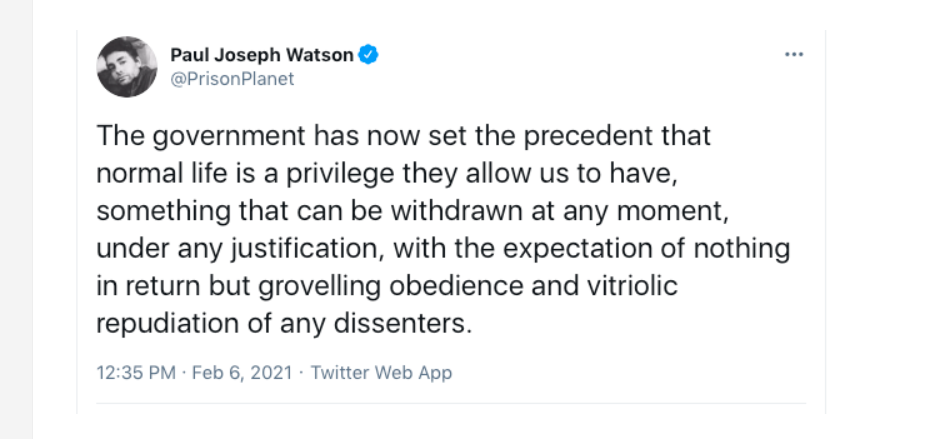Click the gray left page margin strip
939x439 pixels.
(x=16, y=219)
